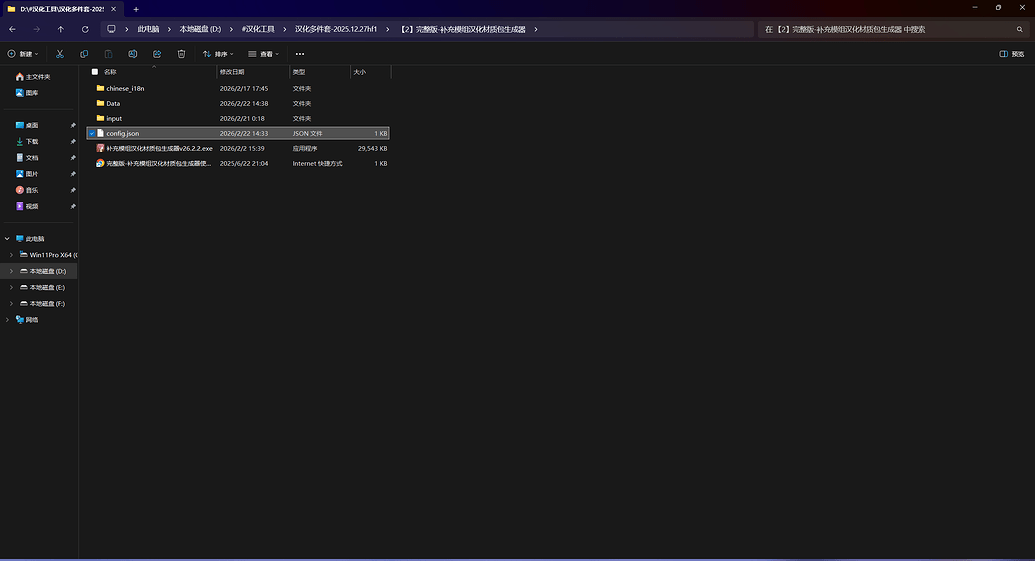Viewport: 1035px width, 561px height.
Task: Click the Rename icon in toolbar
Action: [x=133, y=54]
